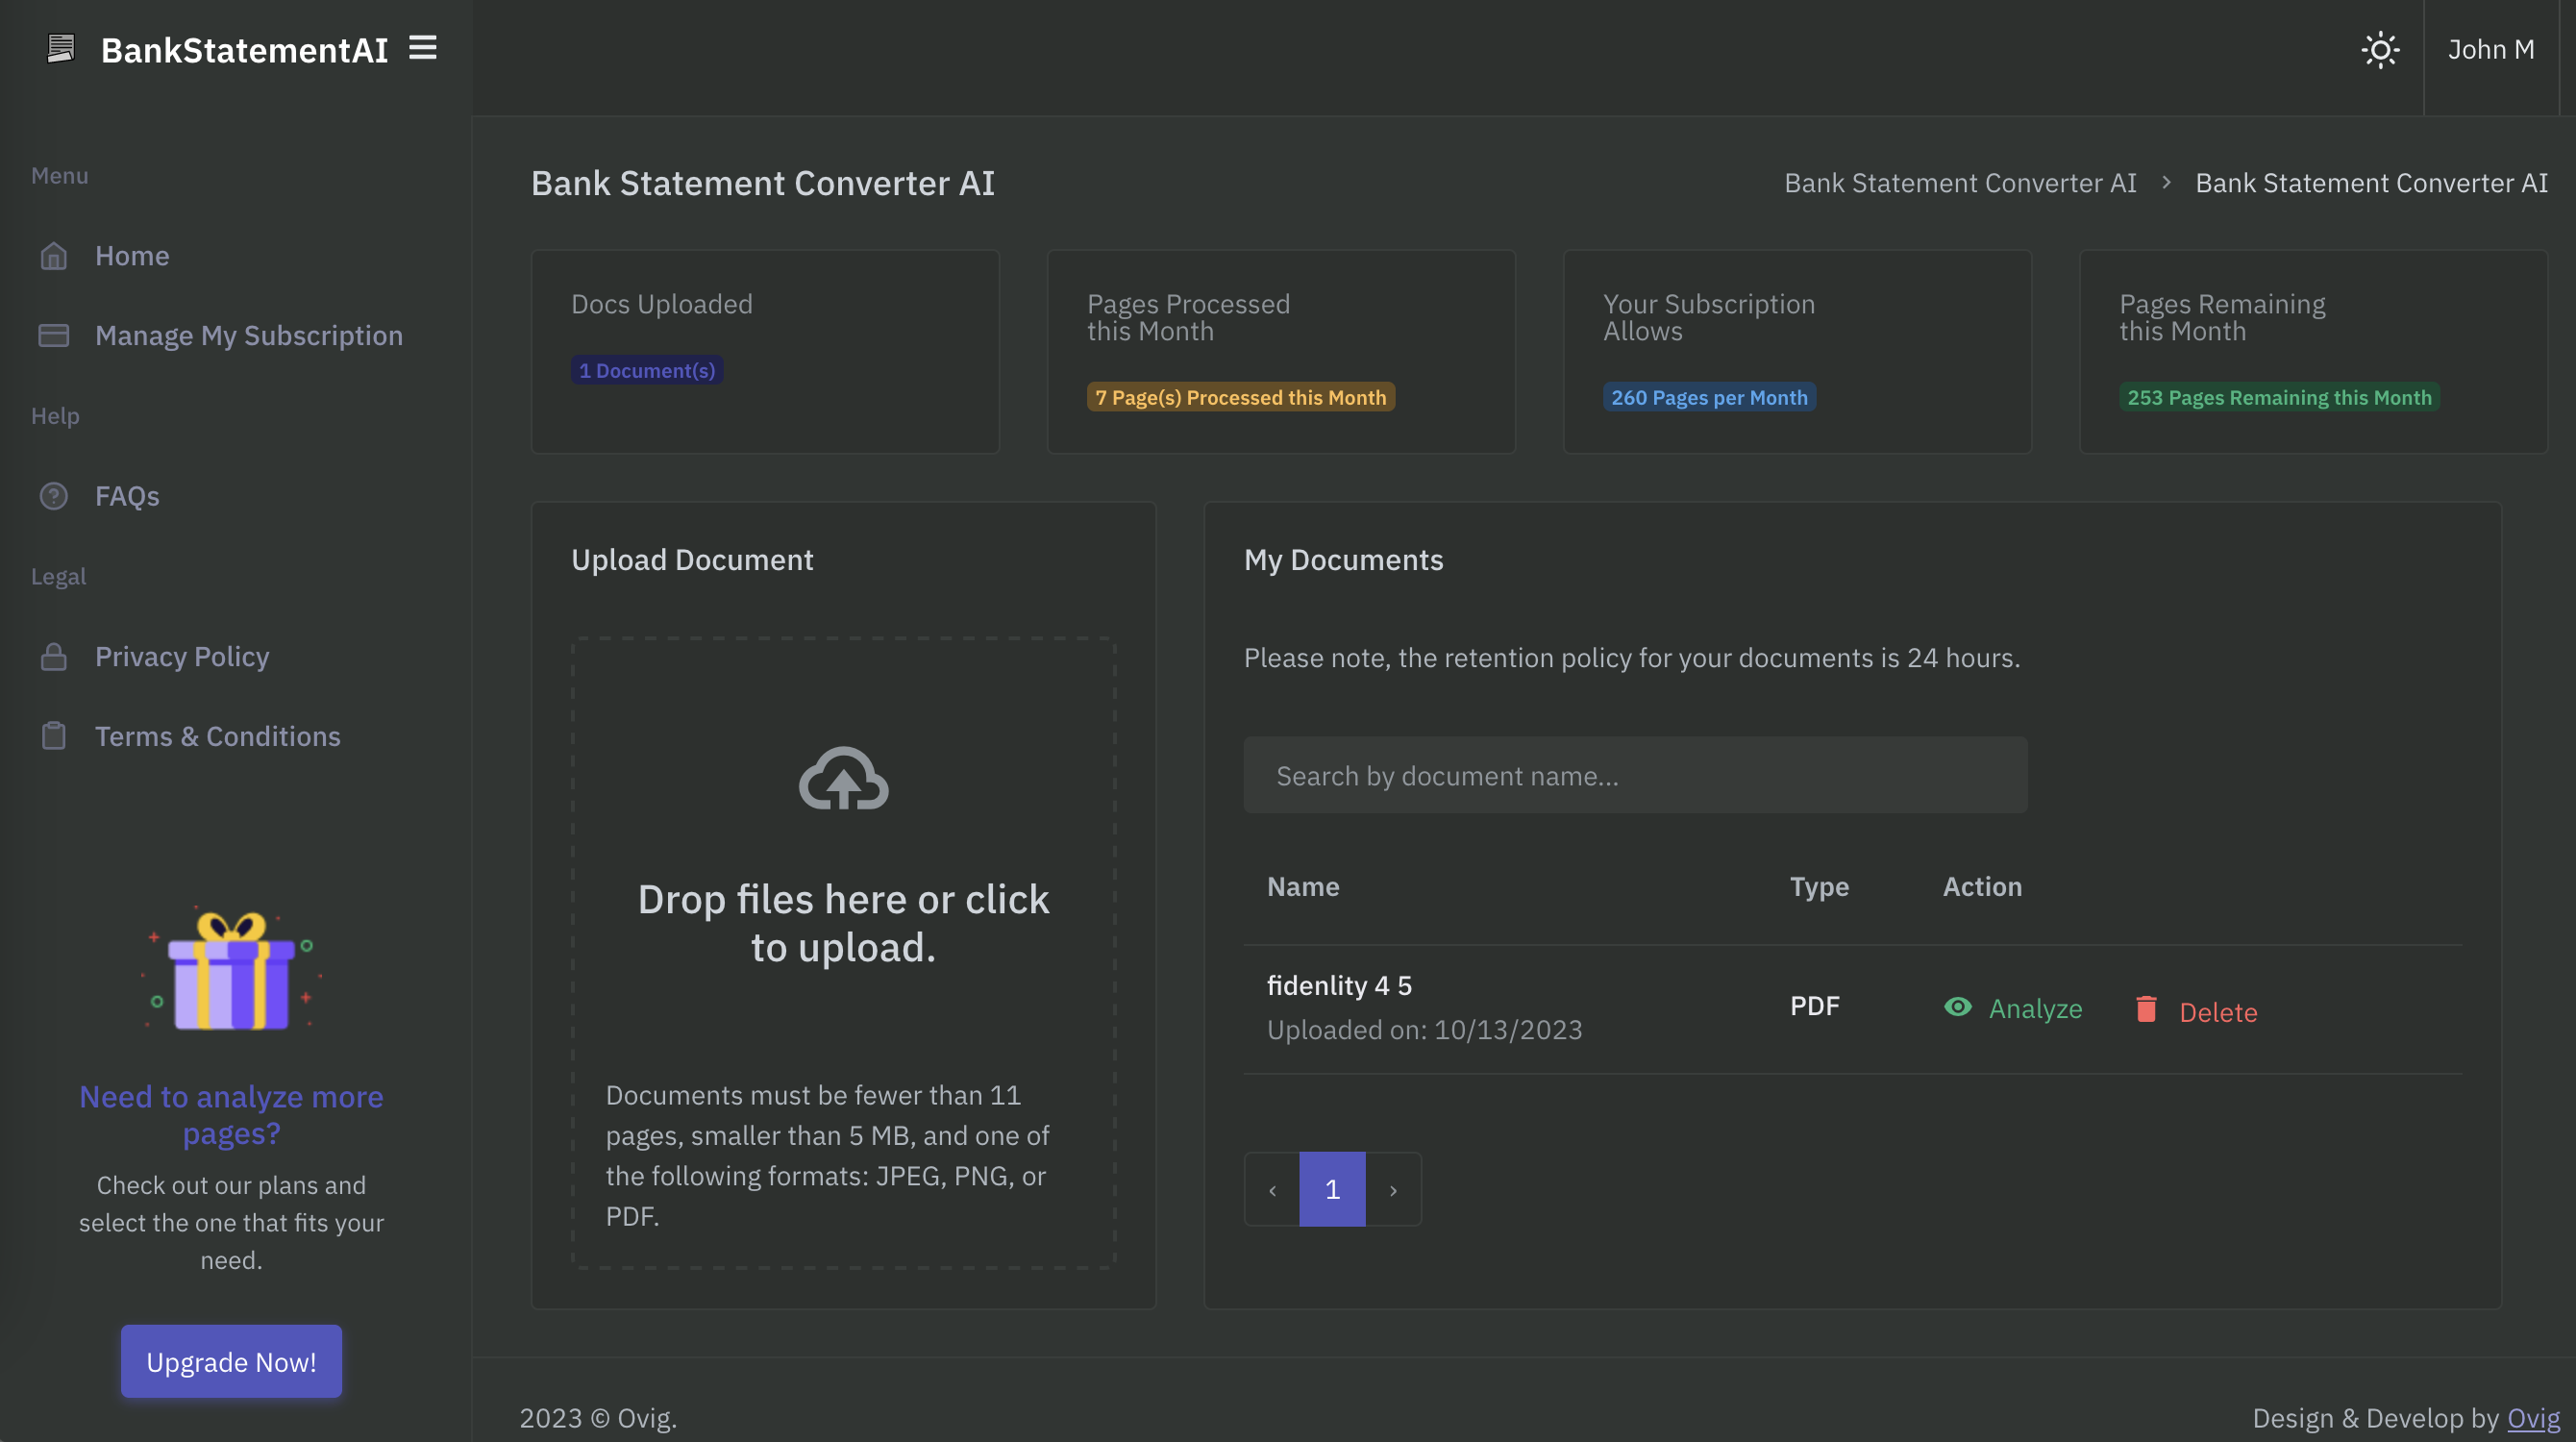Open the John M user menu

pos(2490,50)
